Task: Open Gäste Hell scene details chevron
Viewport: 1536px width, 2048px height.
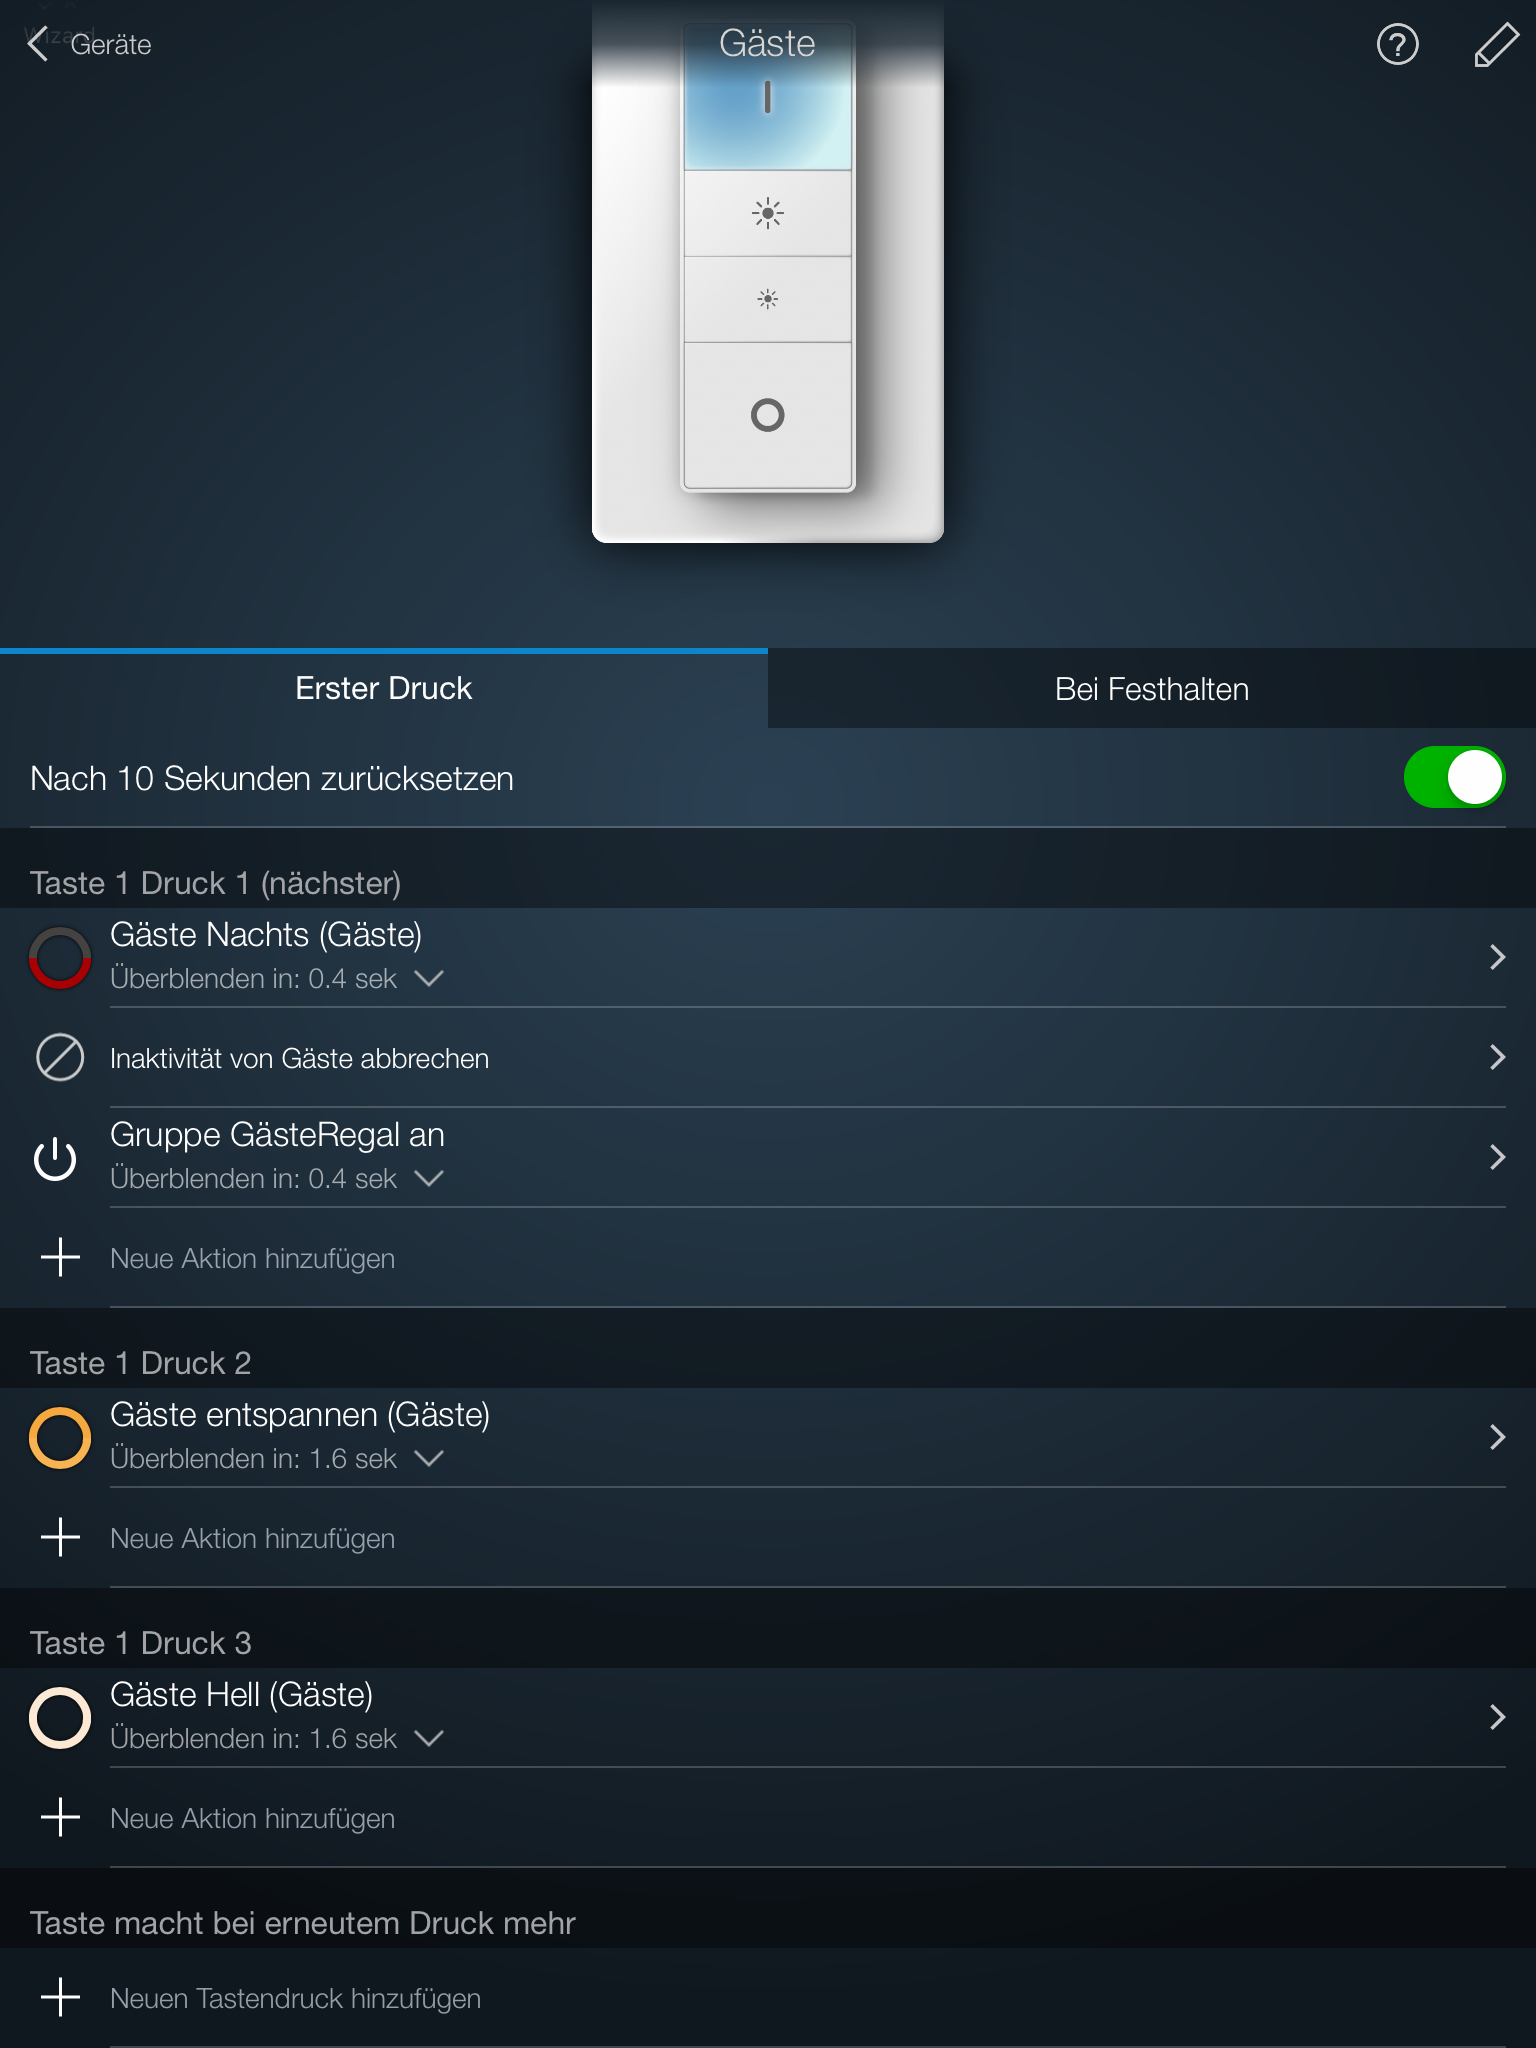Action: pyautogui.click(x=1497, y=1717)
